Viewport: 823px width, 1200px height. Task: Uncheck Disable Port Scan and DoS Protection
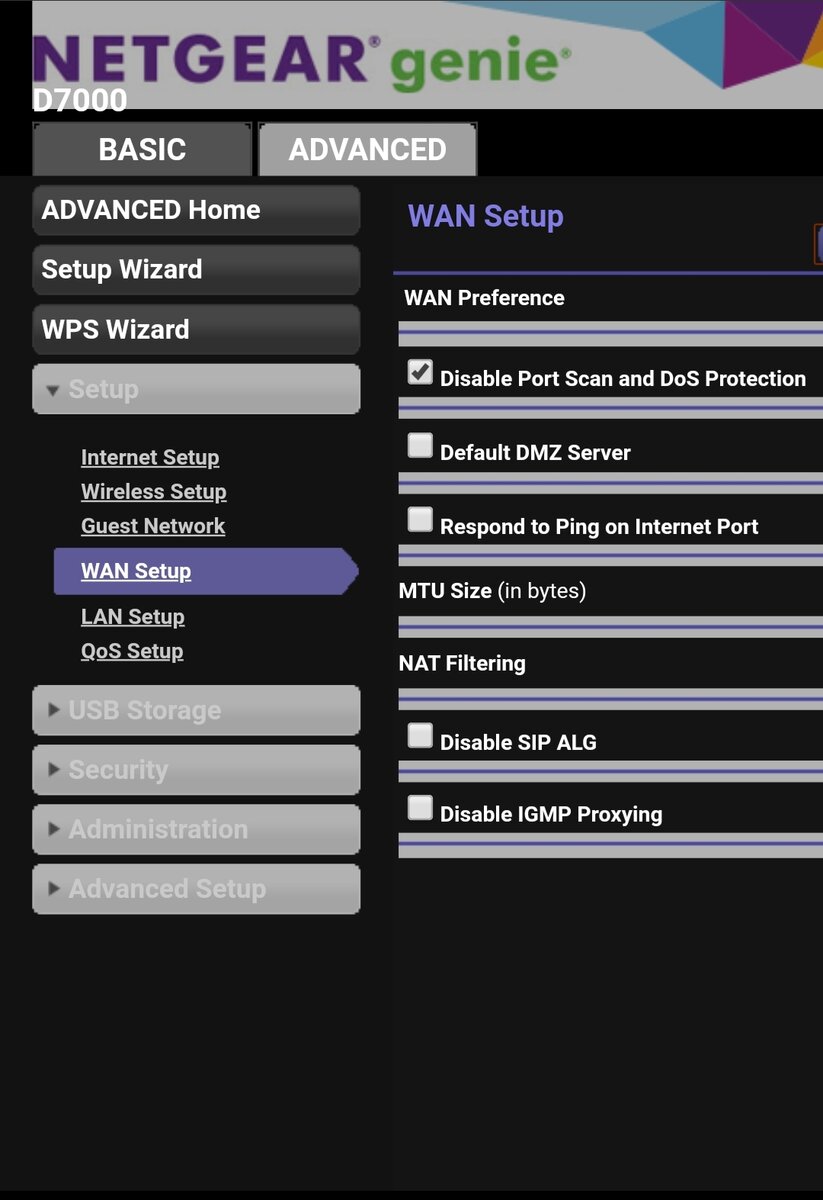tap(420, 373)
